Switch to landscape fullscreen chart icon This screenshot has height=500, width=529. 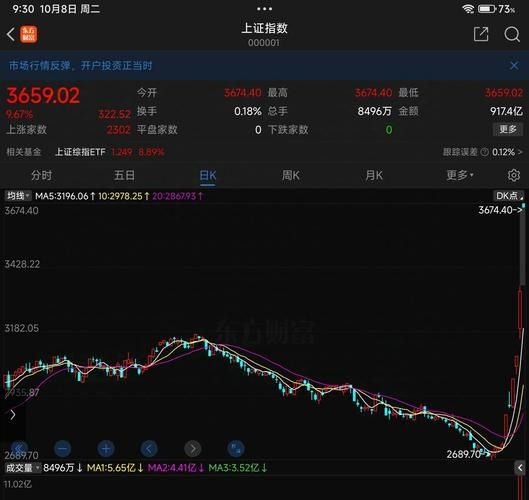(236, 449)
